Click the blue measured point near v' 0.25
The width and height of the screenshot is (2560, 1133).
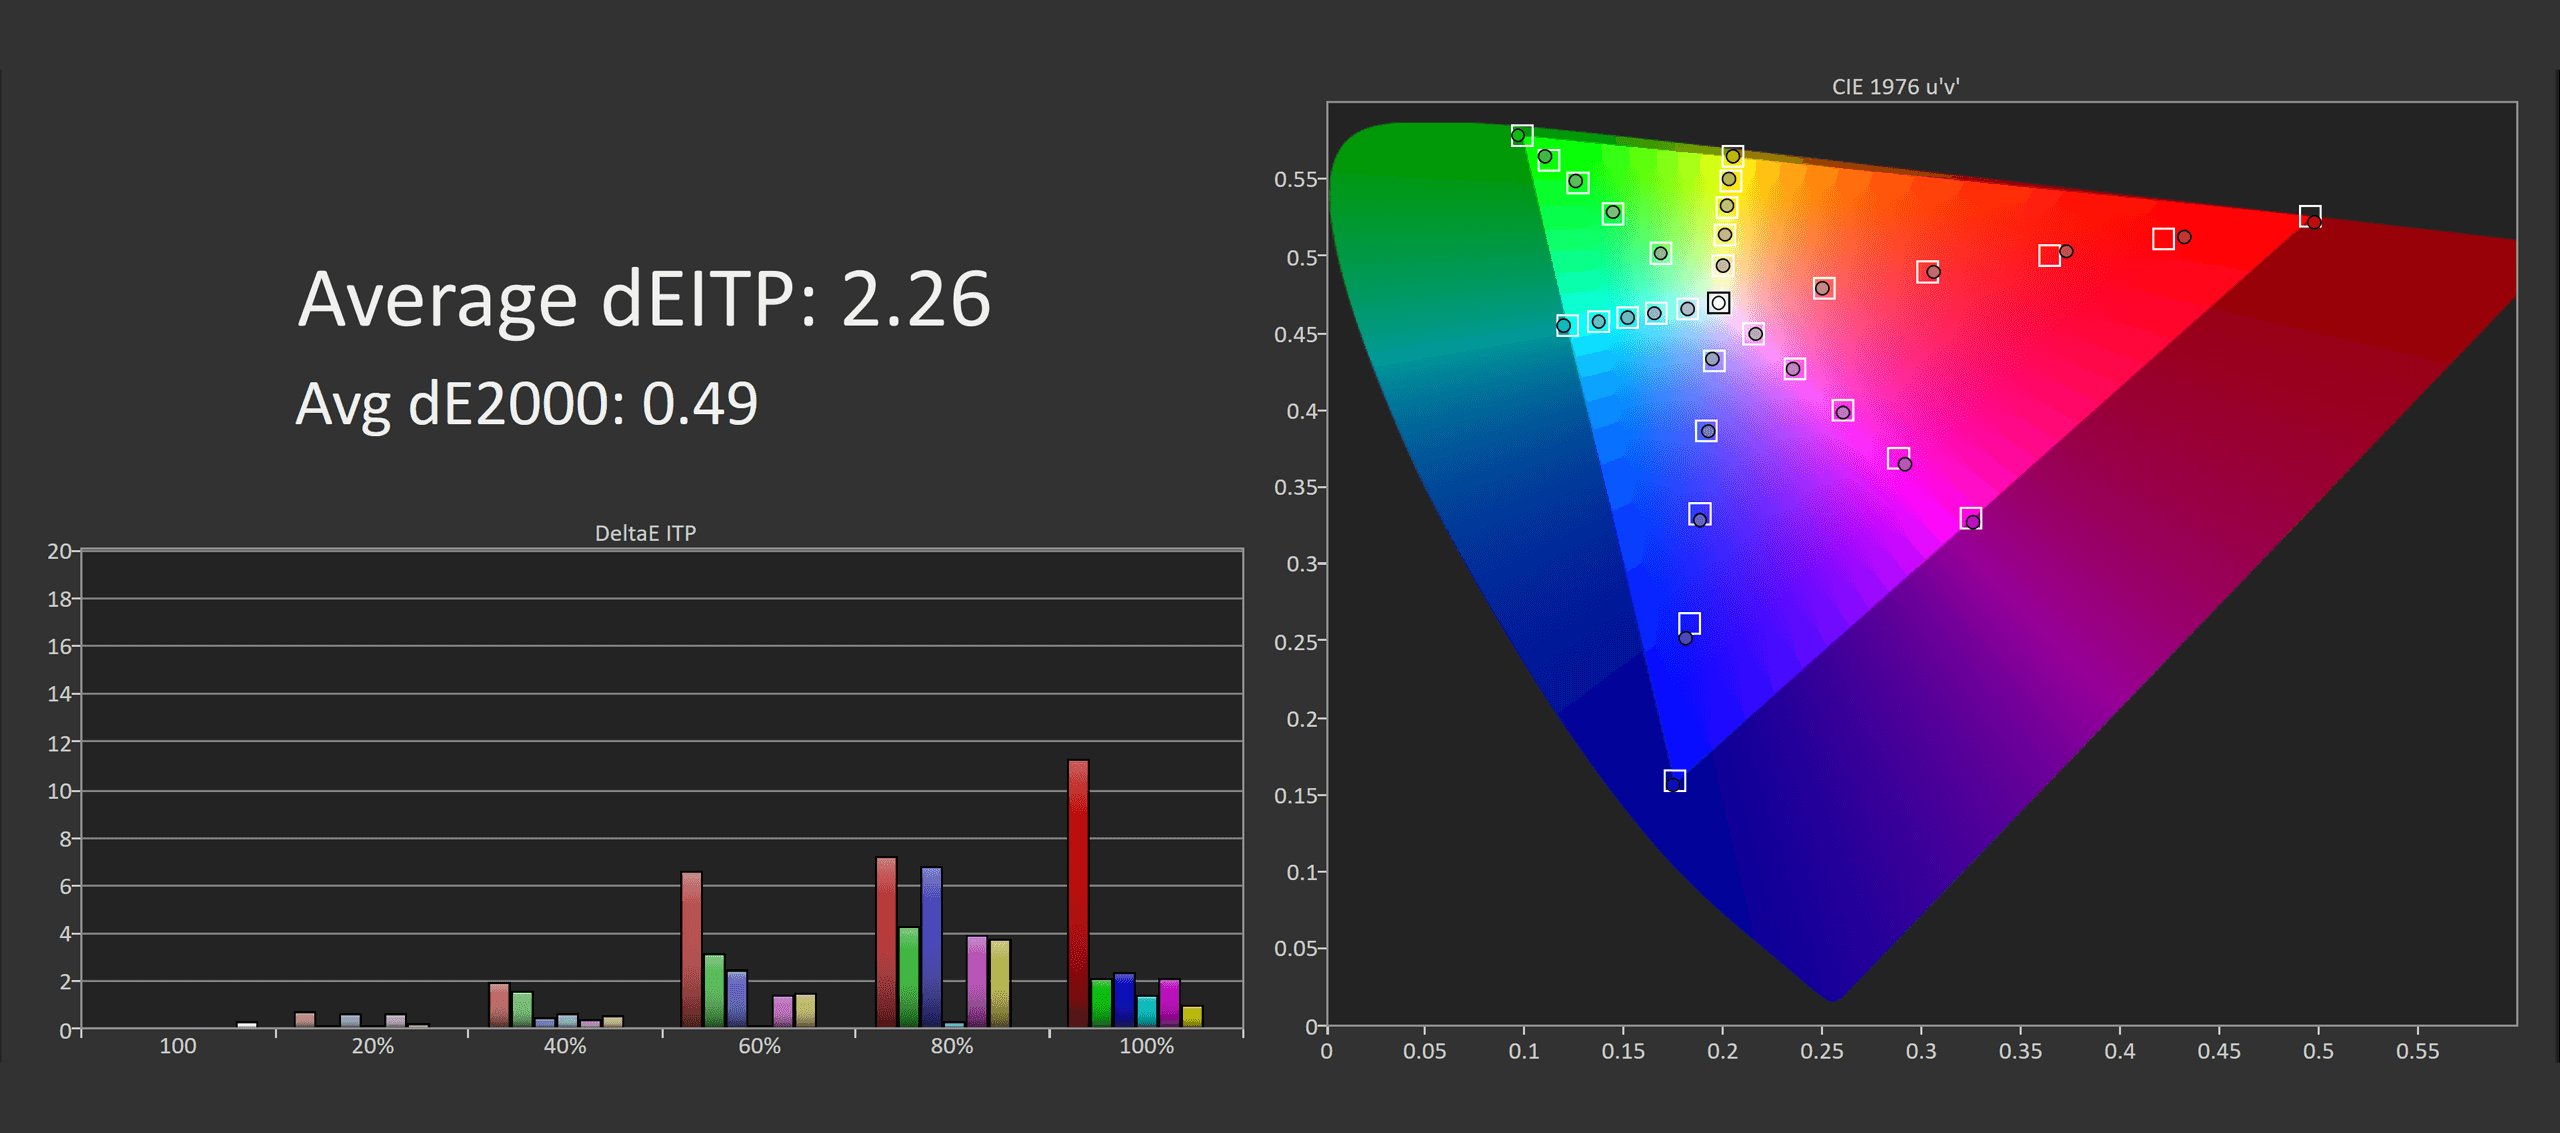1685,638
